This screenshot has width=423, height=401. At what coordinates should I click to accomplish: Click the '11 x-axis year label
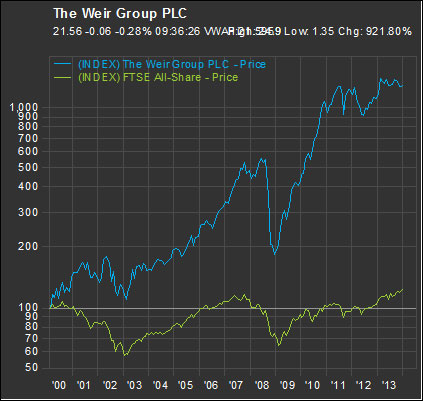point(338,386)
